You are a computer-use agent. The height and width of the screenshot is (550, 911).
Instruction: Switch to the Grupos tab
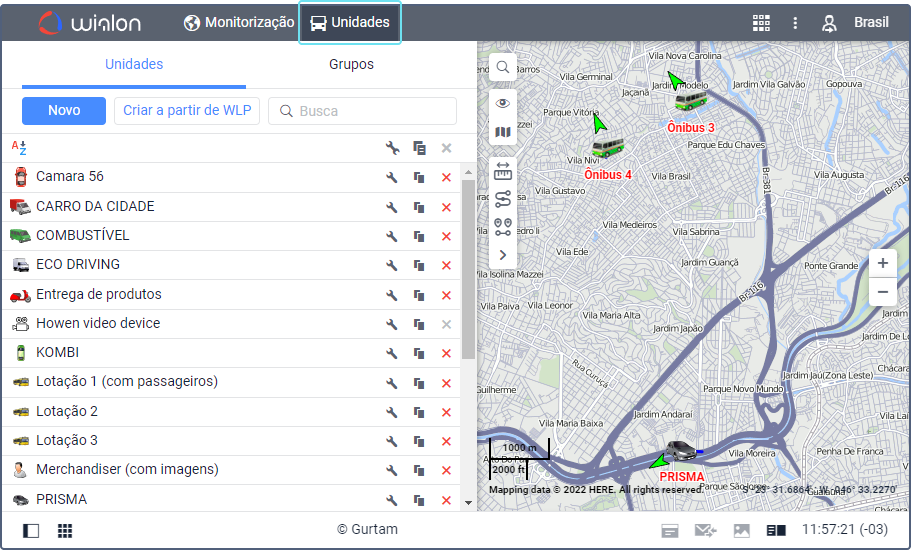pyautogui.click(x=352, y=64)
